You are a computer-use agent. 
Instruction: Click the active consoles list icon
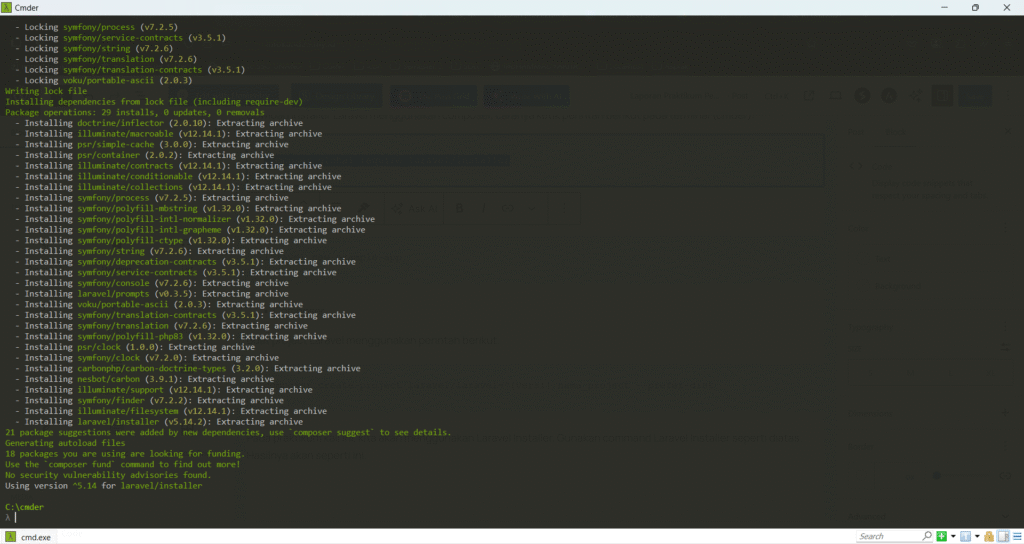(x=965, y=537)
